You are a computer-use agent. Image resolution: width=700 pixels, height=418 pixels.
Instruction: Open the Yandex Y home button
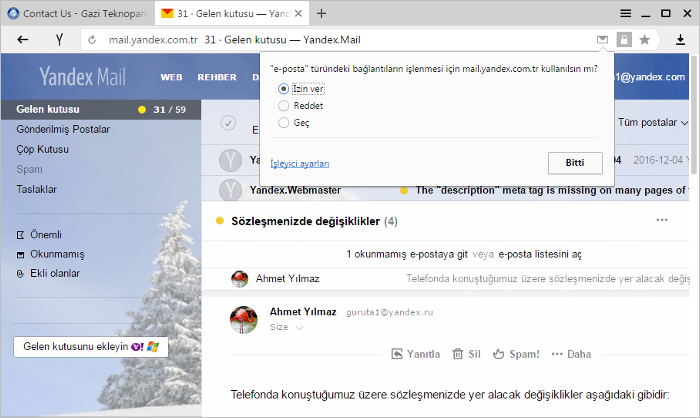tap(59, 40)
